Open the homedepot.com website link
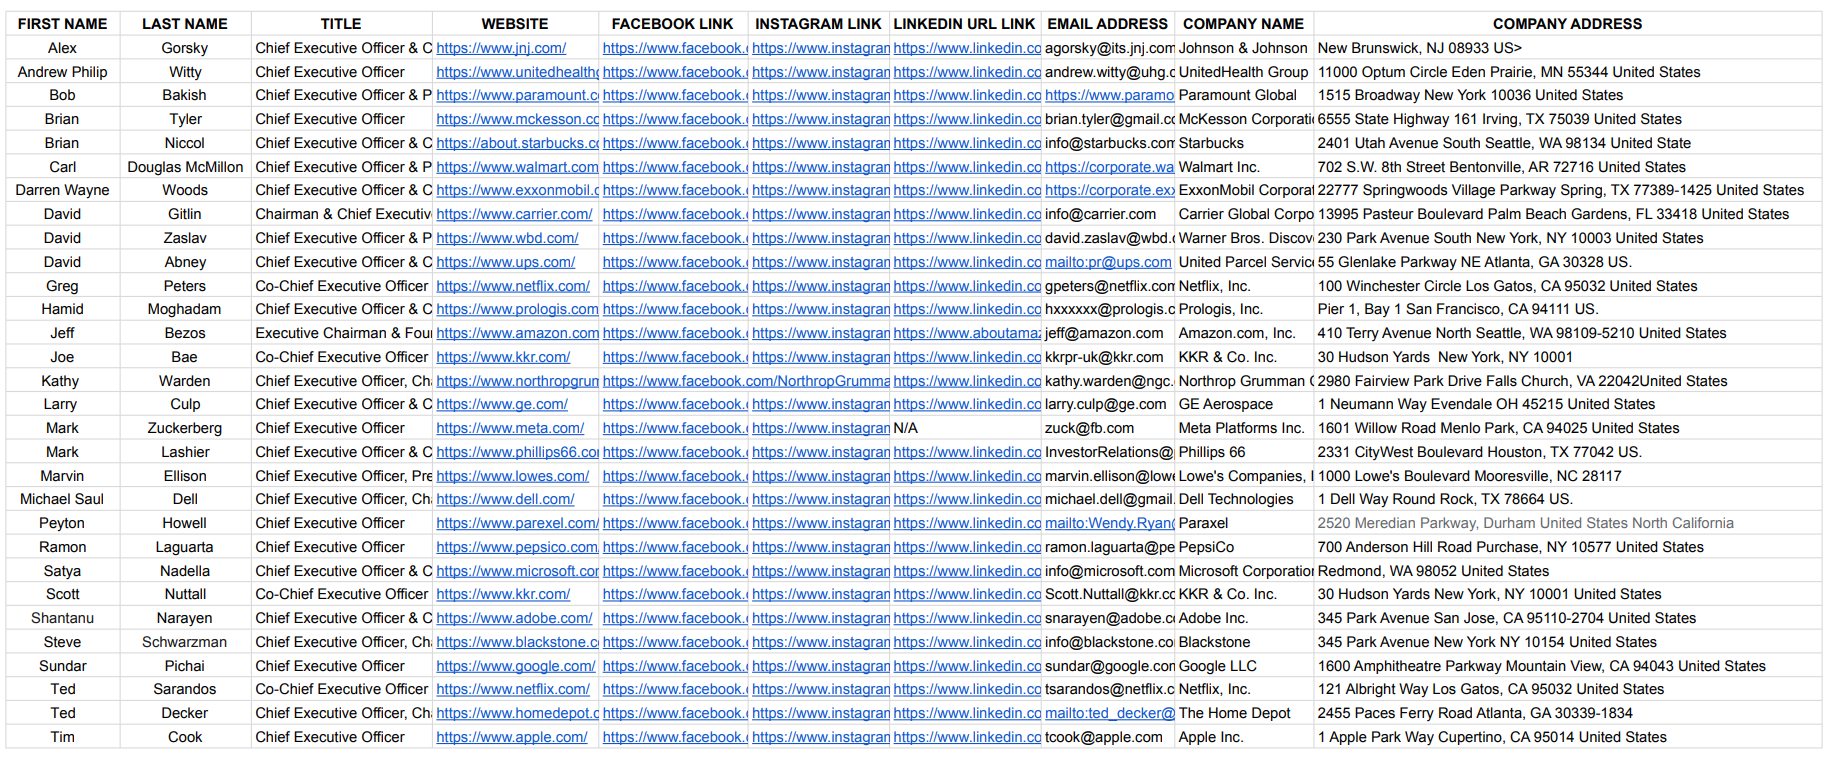1828x759 pixels. click(x=517, y=713)
